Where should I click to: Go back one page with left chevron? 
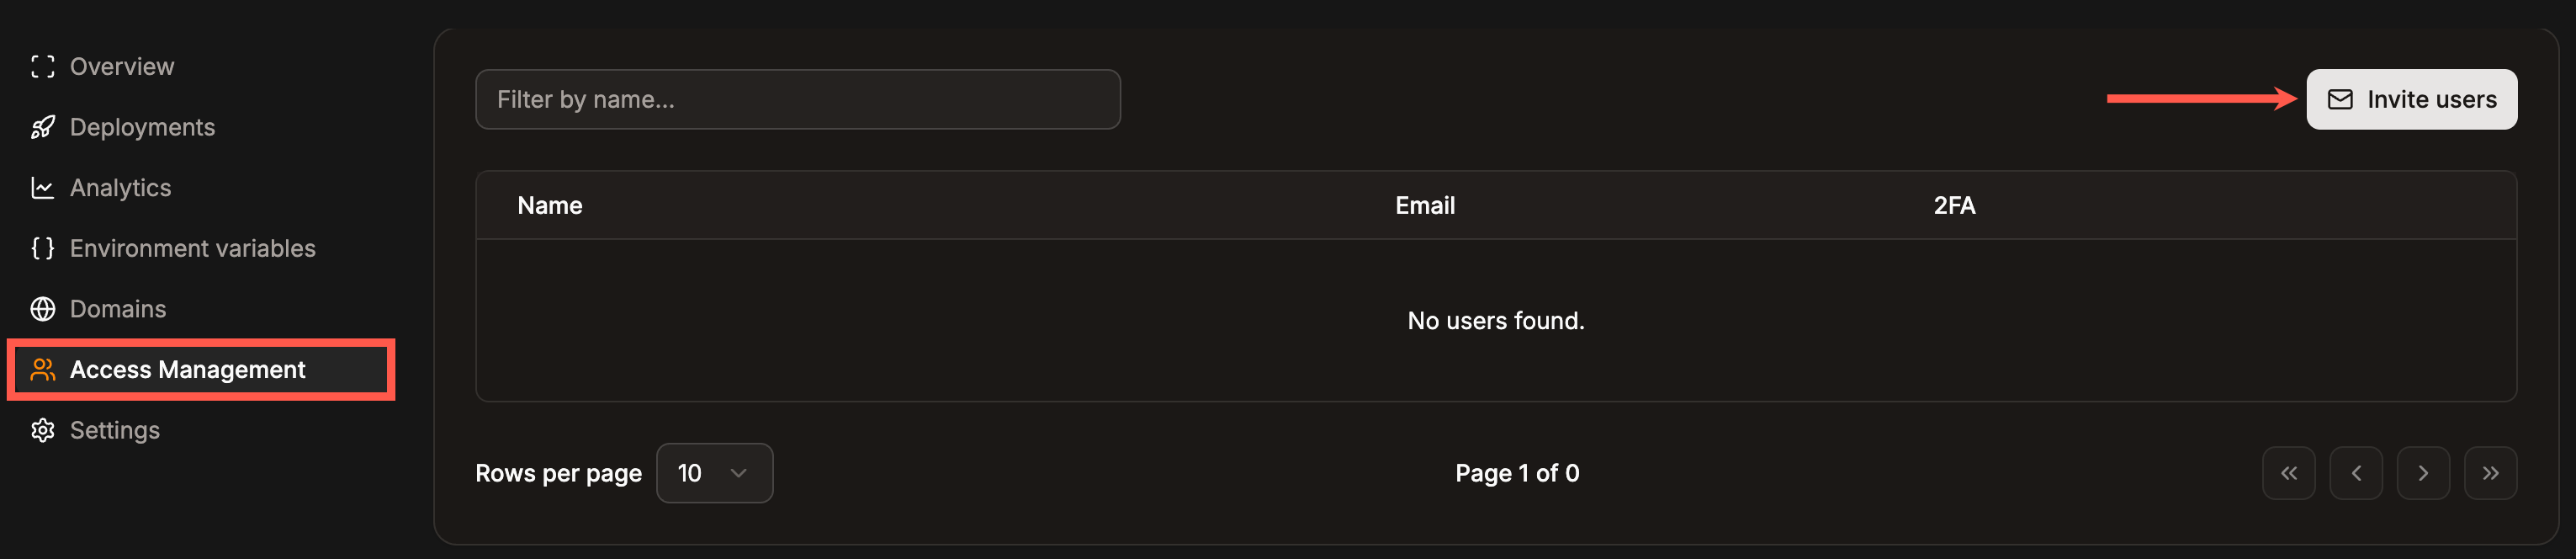click(2356, 473)
